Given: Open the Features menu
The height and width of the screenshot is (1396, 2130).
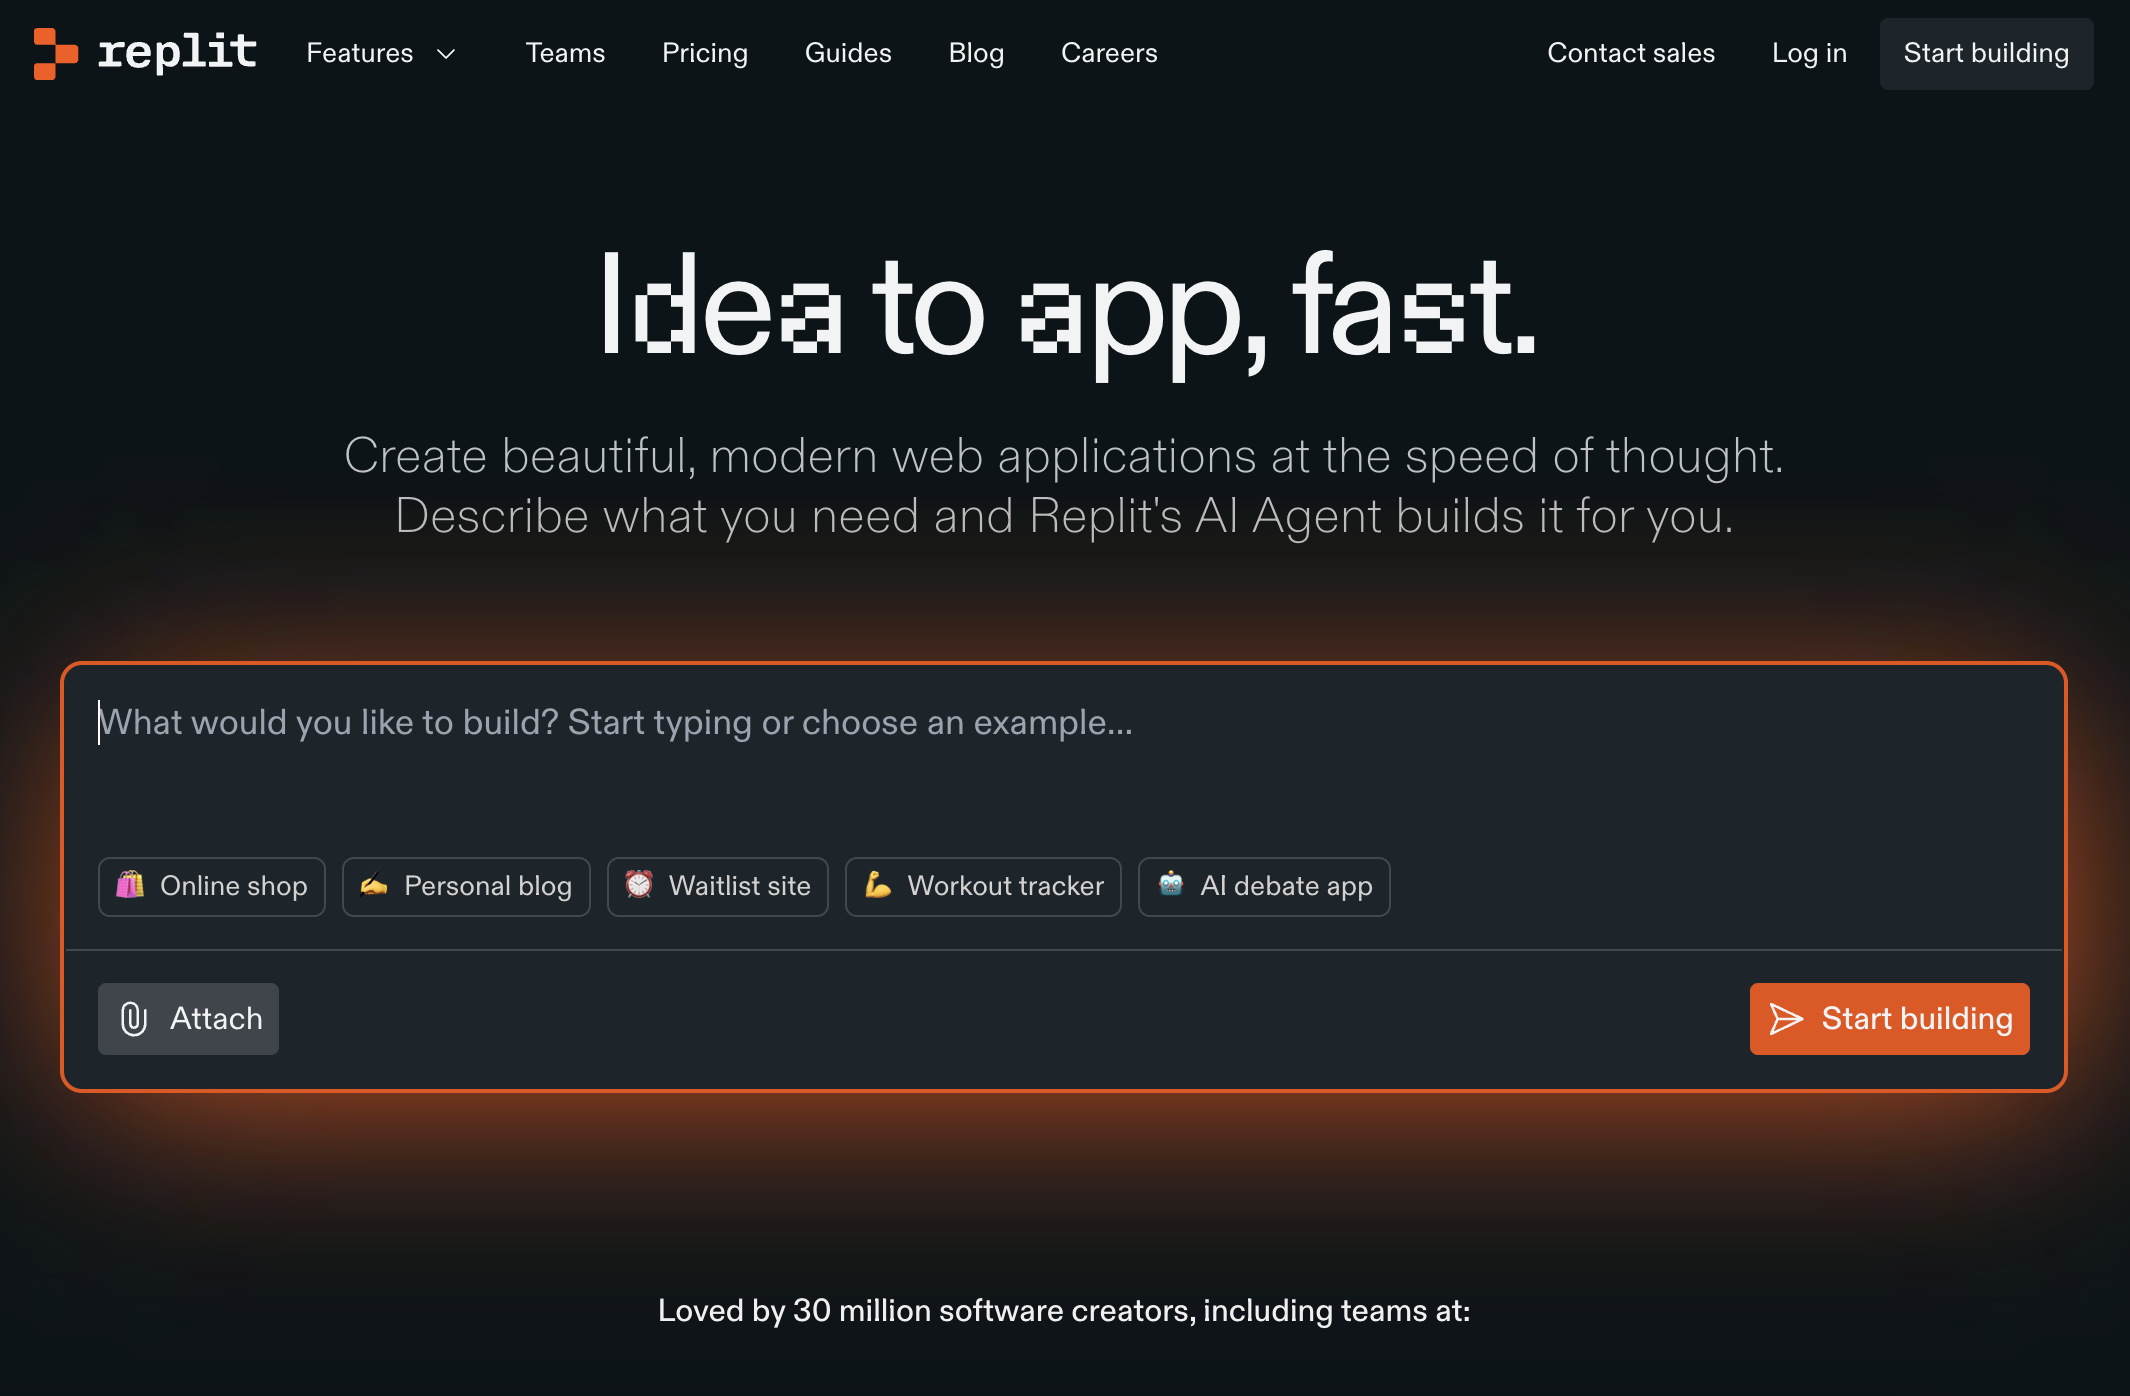Looking at the screenshot, I should click(x=360, y=53).
